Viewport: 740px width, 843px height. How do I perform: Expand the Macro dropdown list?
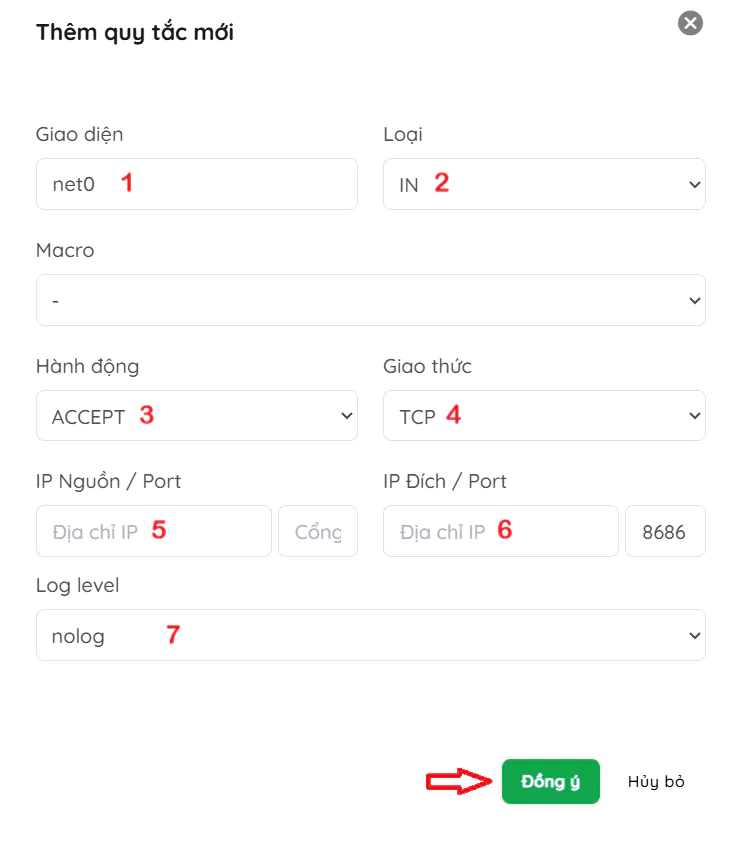tap(370, 300)
